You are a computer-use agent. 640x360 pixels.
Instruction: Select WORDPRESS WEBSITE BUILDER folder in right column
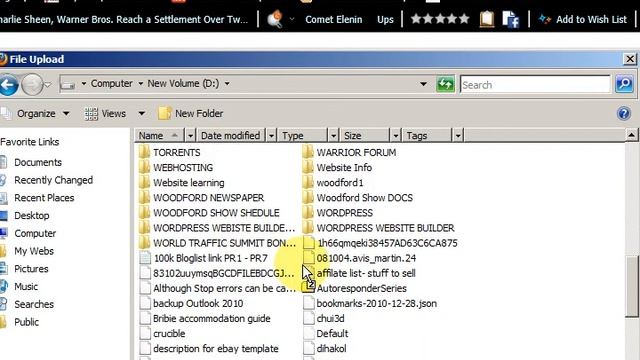[378, 228]
